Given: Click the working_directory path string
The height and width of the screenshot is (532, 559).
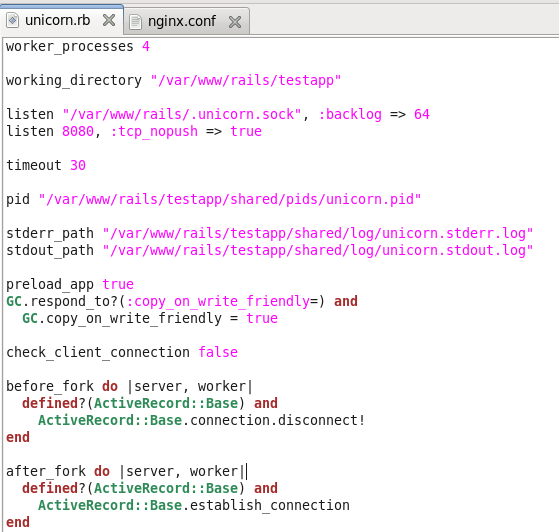Looking at the screenshot, I should 246,81.
